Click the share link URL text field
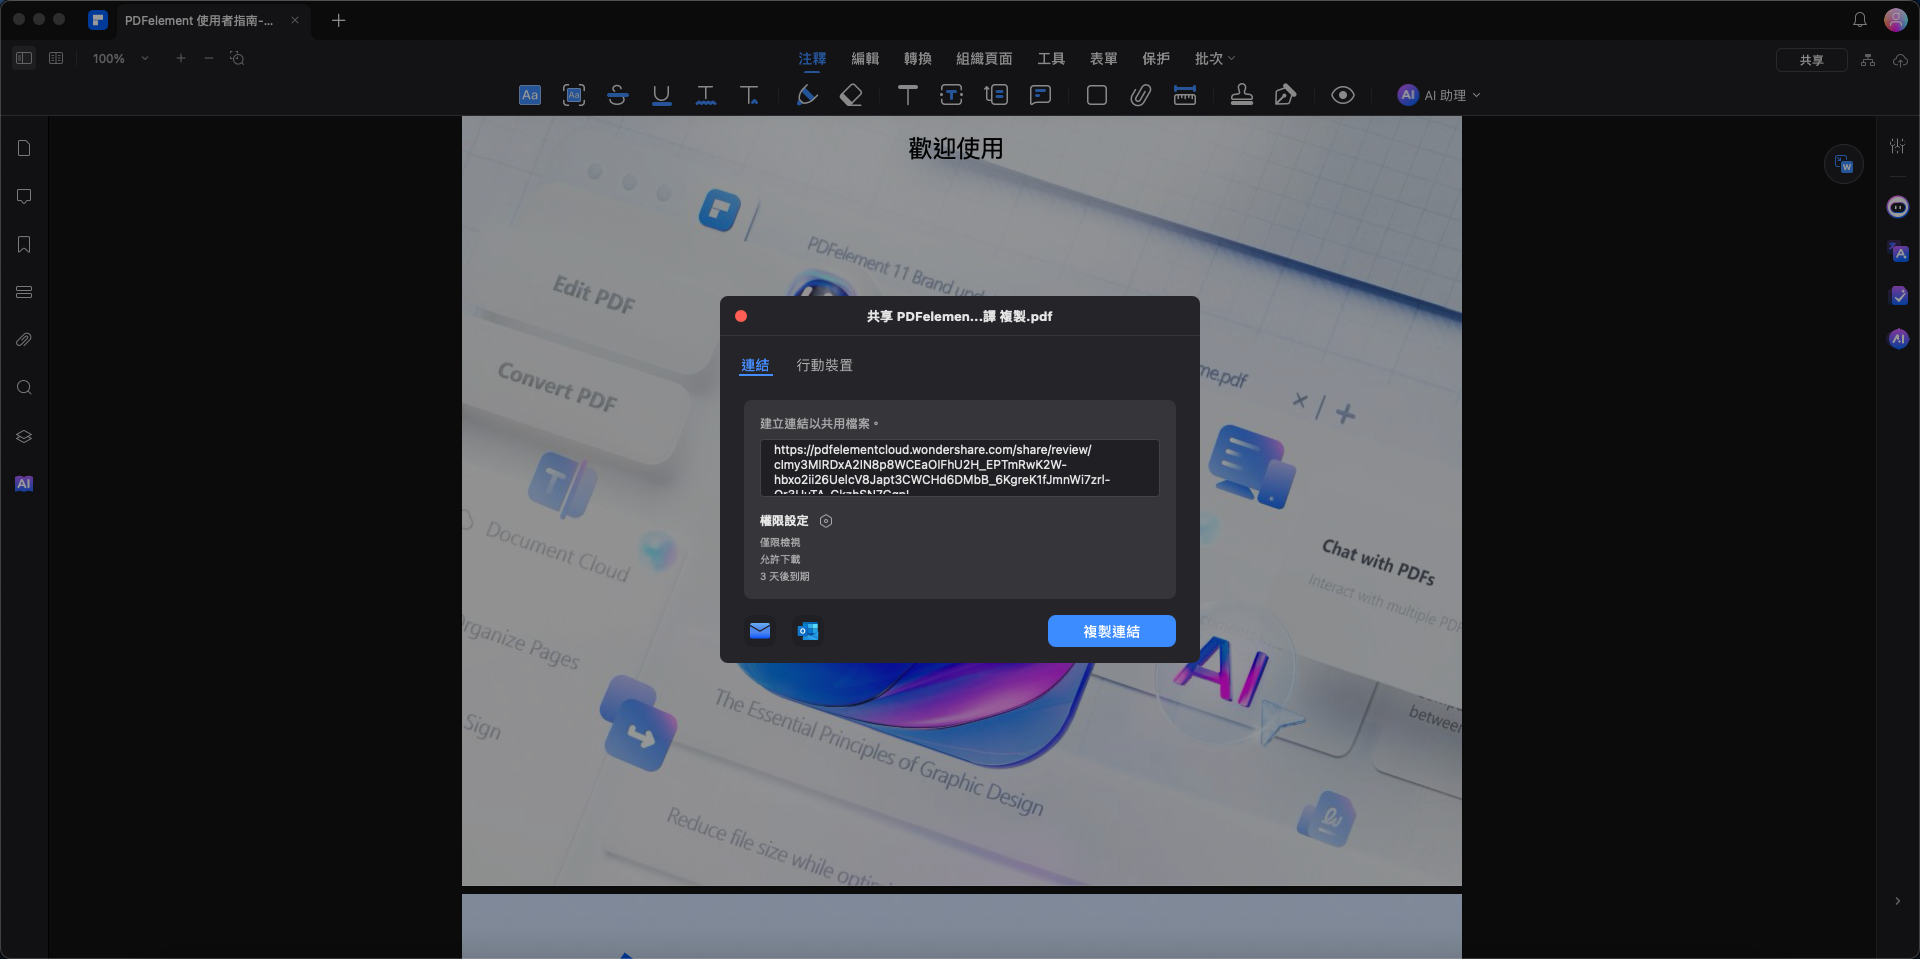This screenshot has height=959, width=1920. pos(959,468)
